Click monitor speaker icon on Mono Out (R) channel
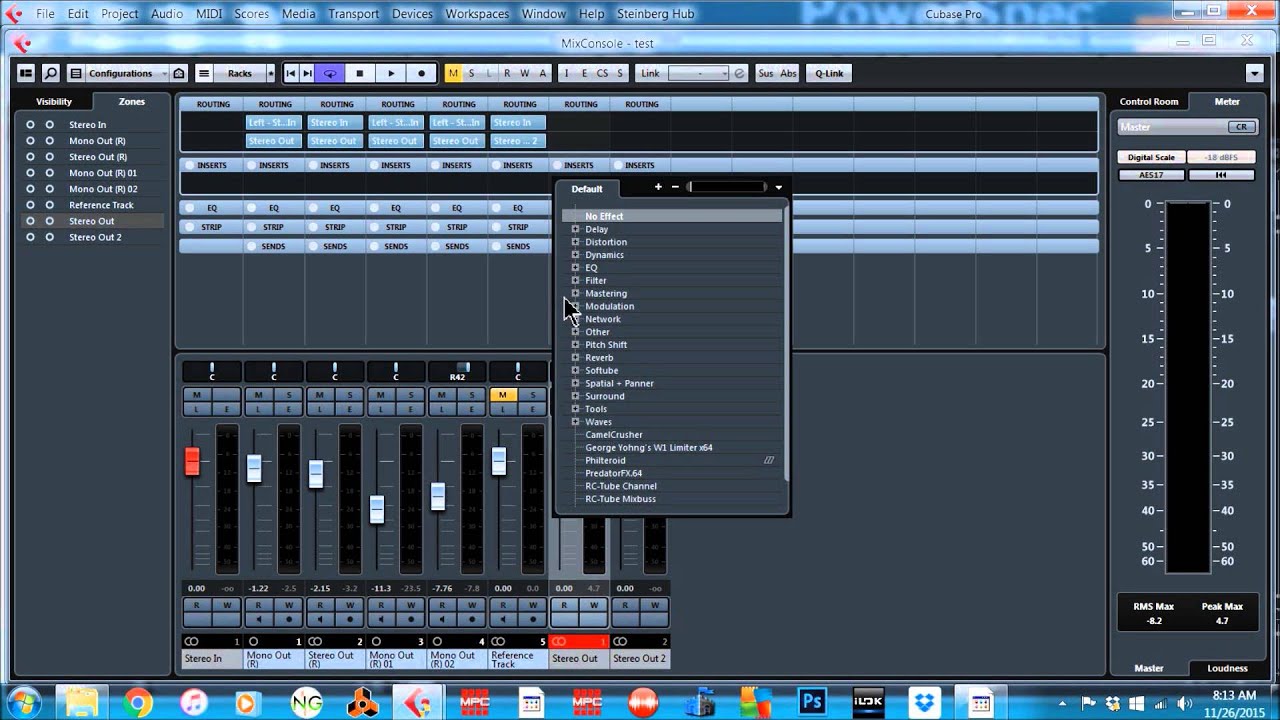The image size is (1280, 720). pos(258,620)
